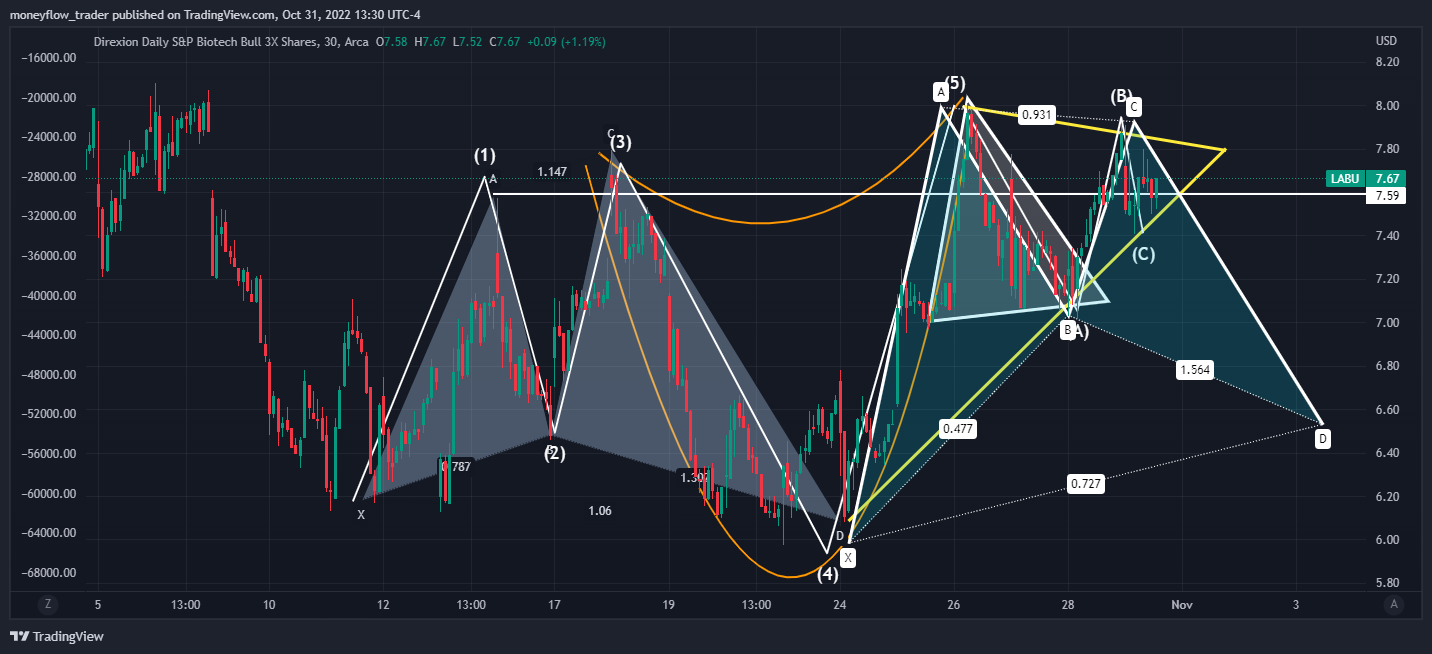
Task: Click the O7.58 open value
Action: coord(392,42)
